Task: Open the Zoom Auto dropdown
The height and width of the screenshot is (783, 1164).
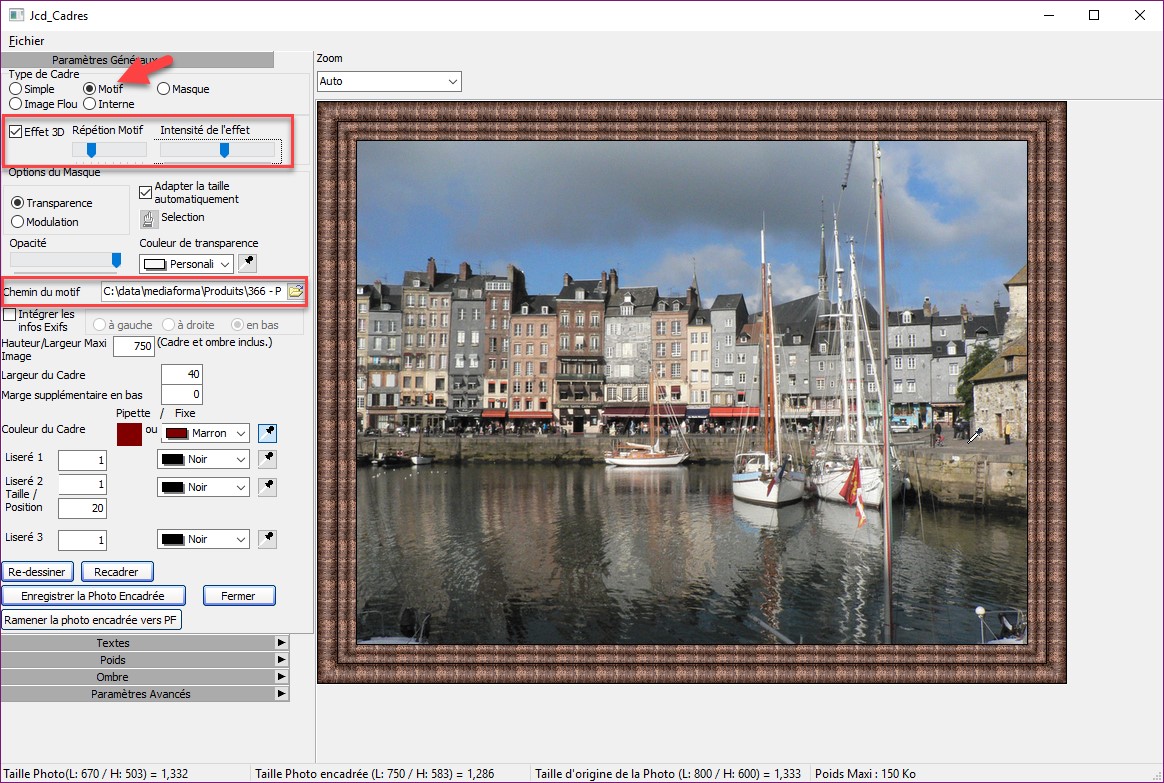Action: pos(388,81)
